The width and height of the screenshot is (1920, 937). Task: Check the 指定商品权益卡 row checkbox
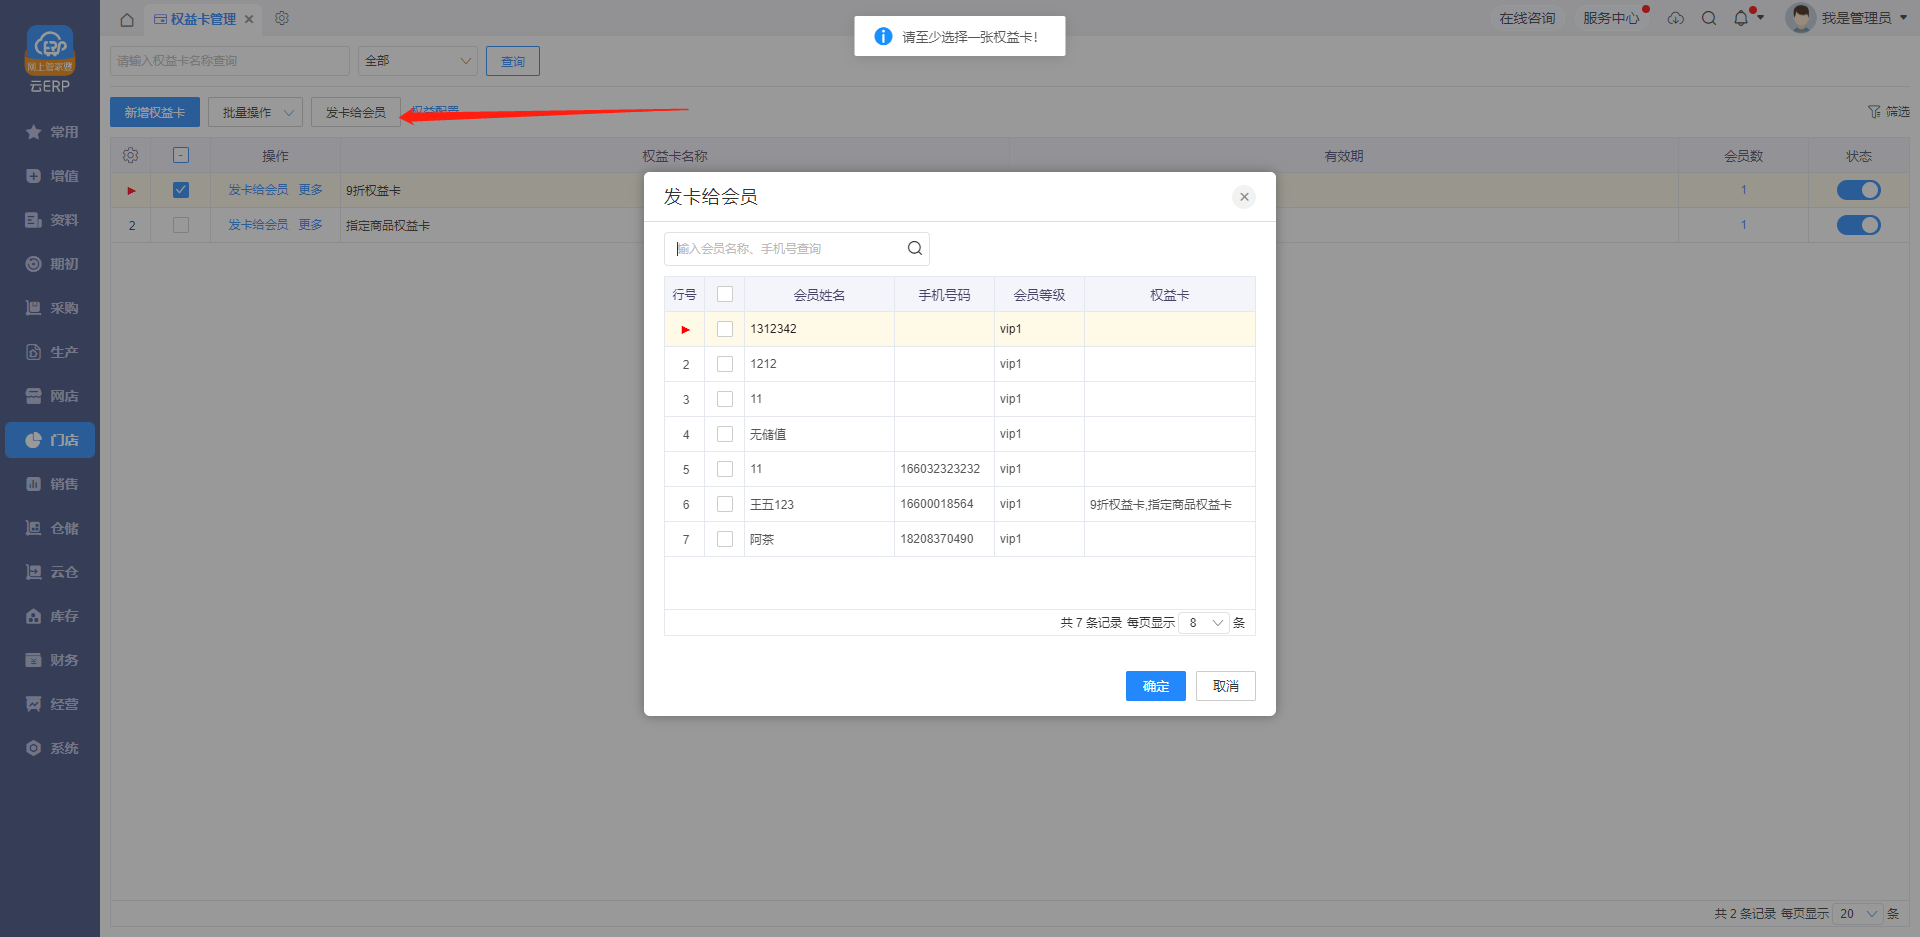(x=181, y=225)
